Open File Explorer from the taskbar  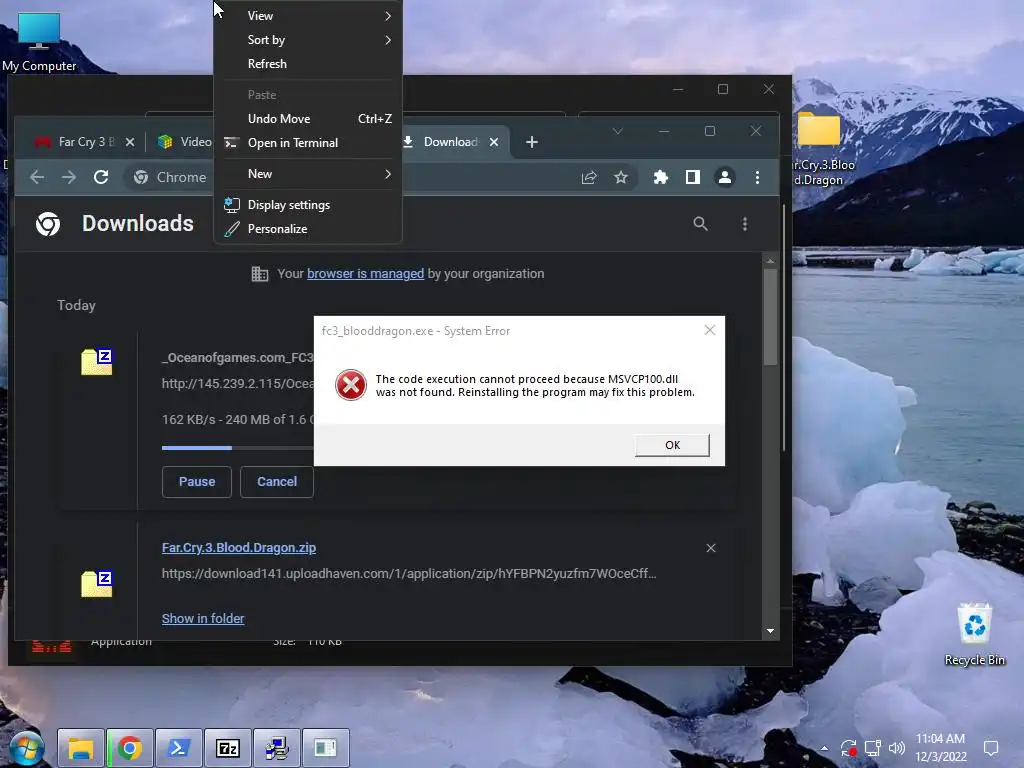pyautogui.click(x=81, y=748)
